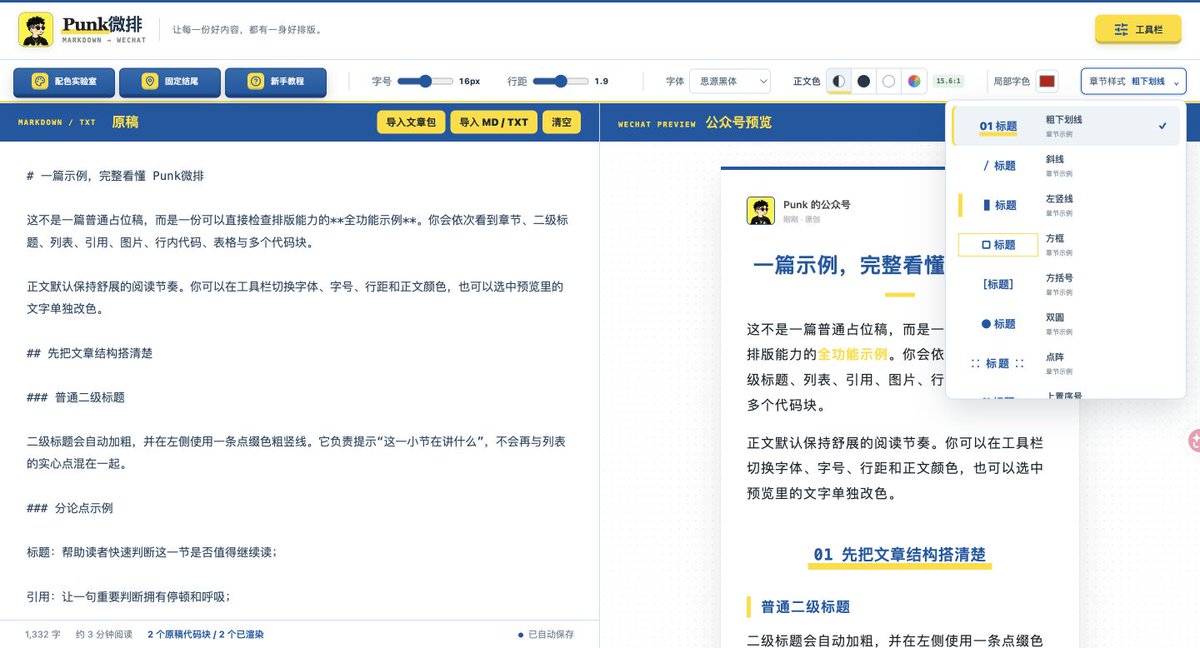Image resolution: width=1200 pixels, height=648 pixels.
Task: Open the 工具栏 toolbox button
Action: pyautogui.click(x=1138, y=30)
